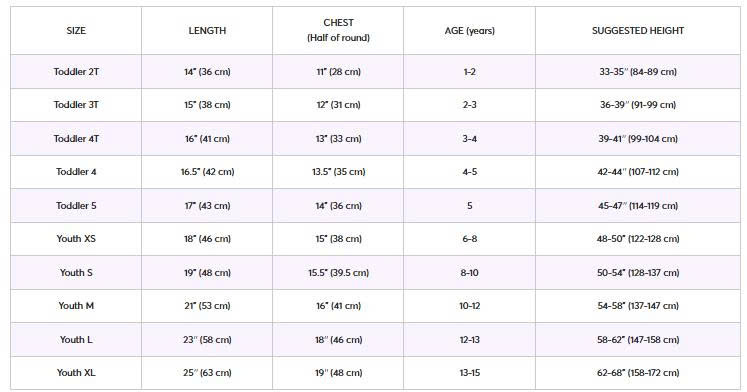
Task: Select the Youth S size cell
Action: 76,272
